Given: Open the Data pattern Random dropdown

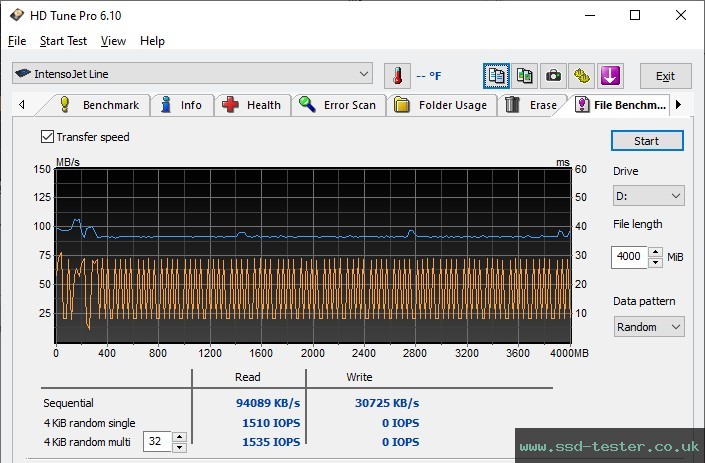Looking at the screenshot, I should pyautogui.click(x=648, y=327).
